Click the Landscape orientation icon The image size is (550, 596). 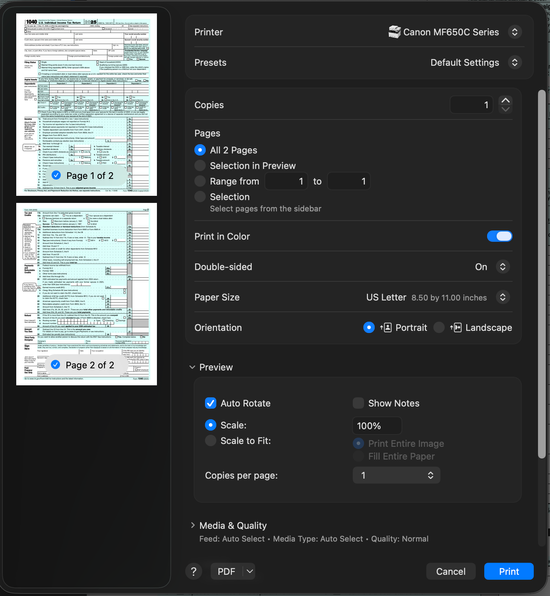[456, 328]
